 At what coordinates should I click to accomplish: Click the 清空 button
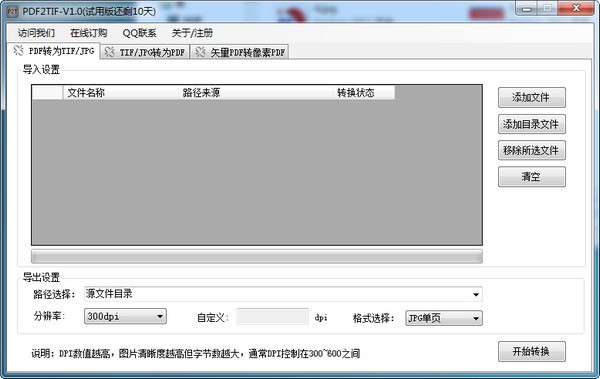click(x=532, y=176)
